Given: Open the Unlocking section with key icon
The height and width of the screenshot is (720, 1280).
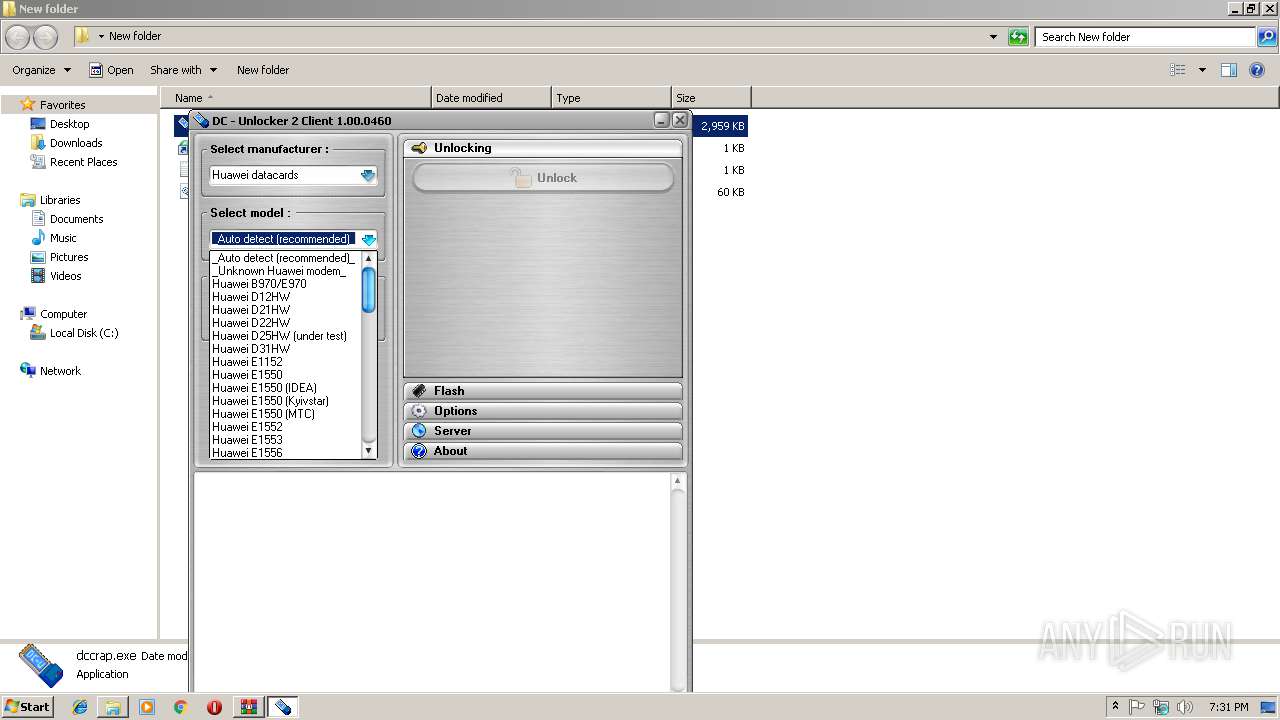Looking at the screenshot, I should tap(543, 148).
